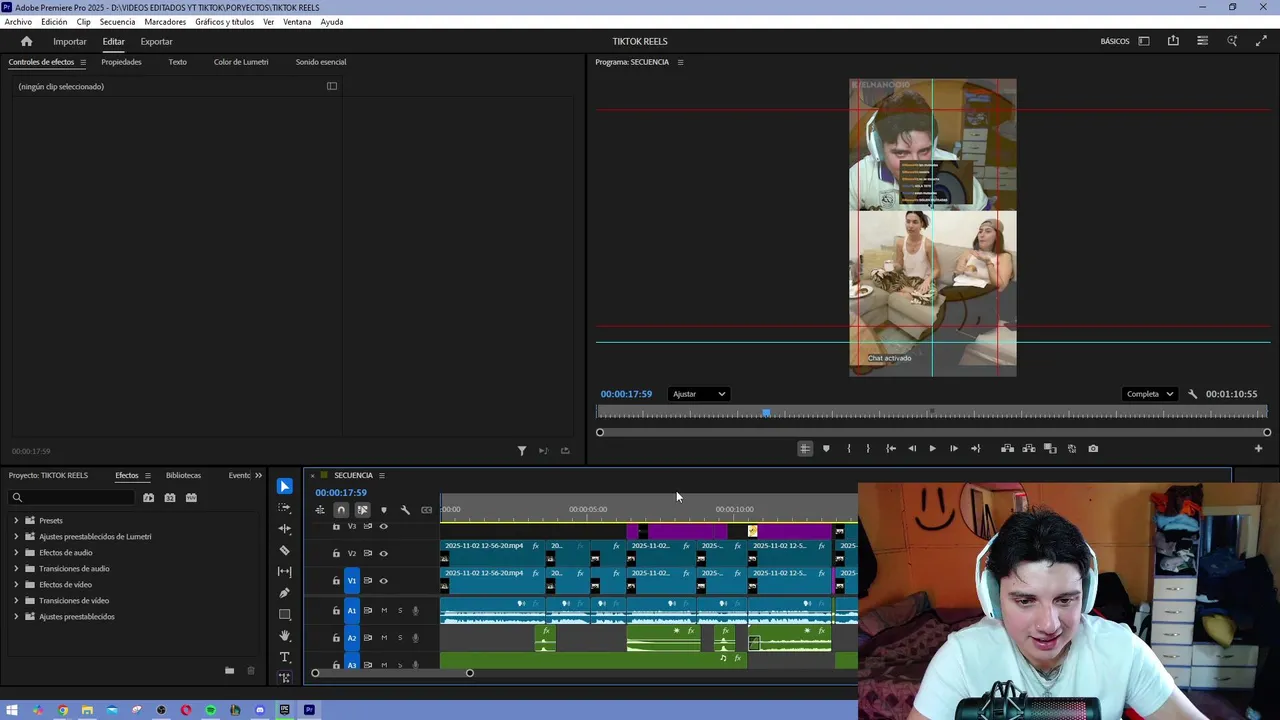The height and width of the screenshot is (720, 1280).
Task: Export a frame with camera icon
Action: click(1093, 449)
